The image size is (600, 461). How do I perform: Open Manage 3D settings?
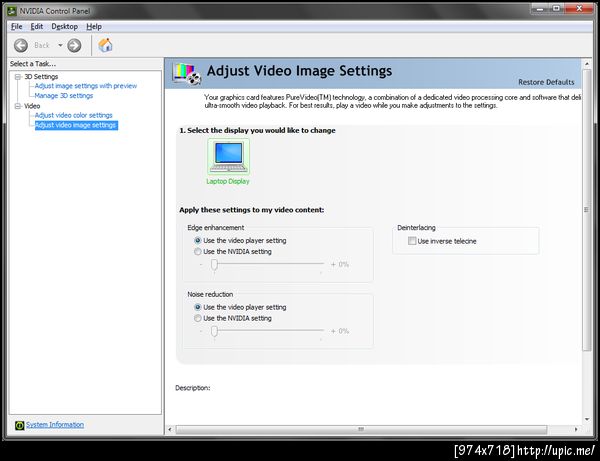[64, 96]
